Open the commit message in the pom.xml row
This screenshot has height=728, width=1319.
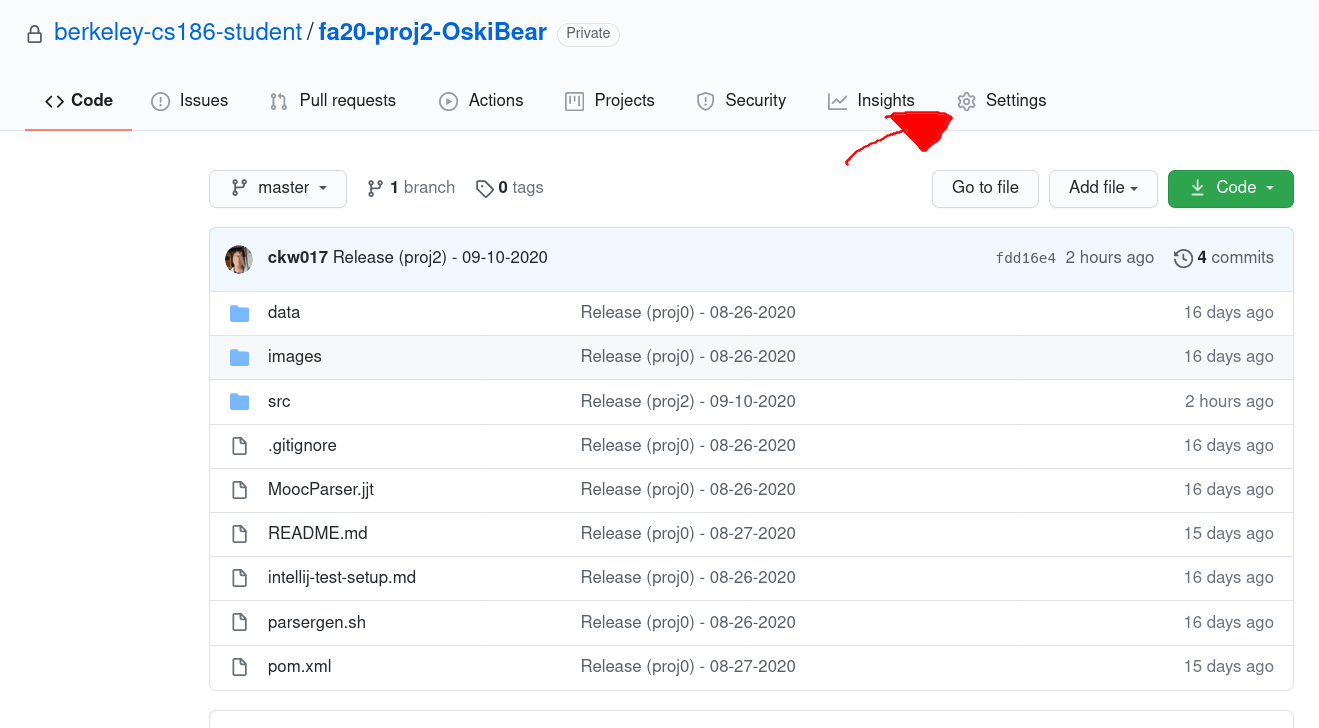[688, 667]
